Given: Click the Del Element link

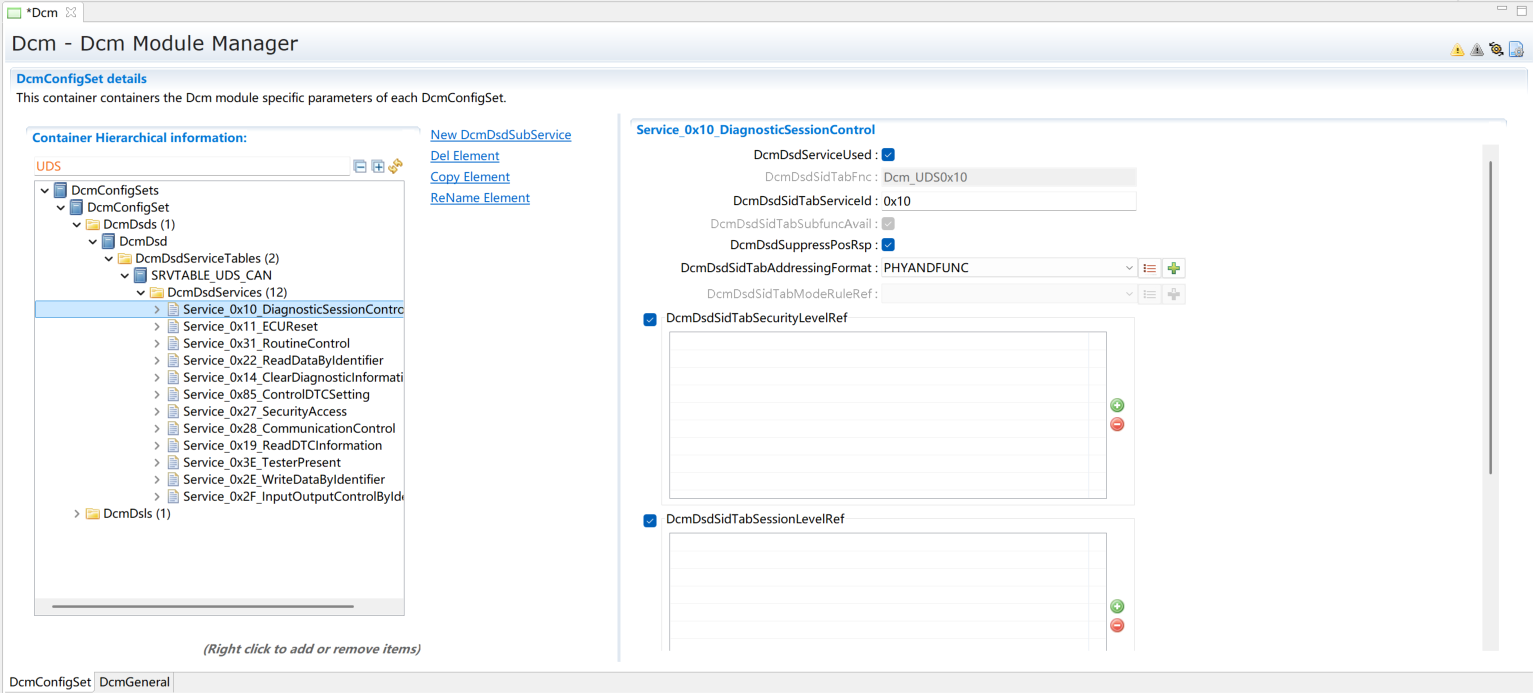Looking at the screenshot, I should point(464,156).
